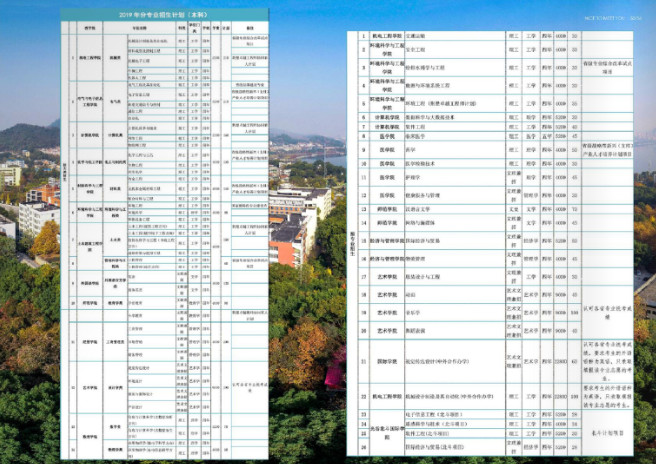656x464 pixels.
Task: Select major '给排水科学与工程' in row 3
Action: (425, 67)
